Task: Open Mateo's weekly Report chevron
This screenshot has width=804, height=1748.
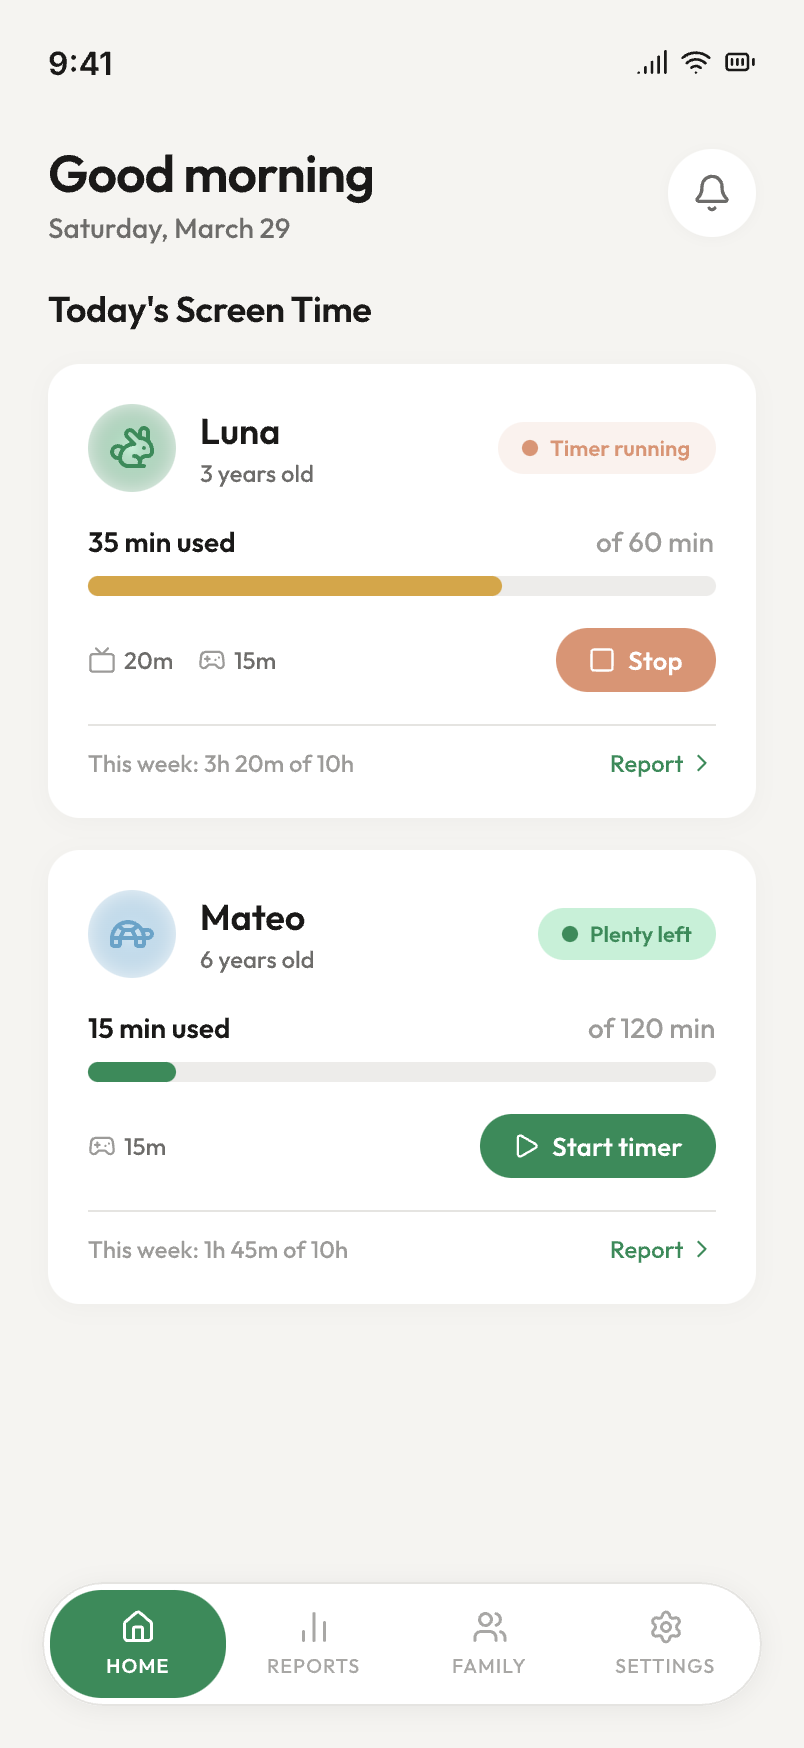Action: click(702, 1250)
